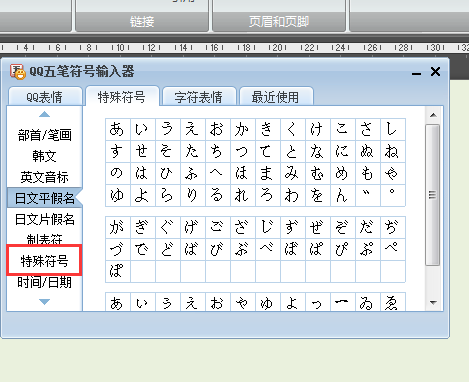Viewport: 469px width, 382px height.
Task: Insert hiragana た
Action: pyautogui.click(x=193, y=151)
